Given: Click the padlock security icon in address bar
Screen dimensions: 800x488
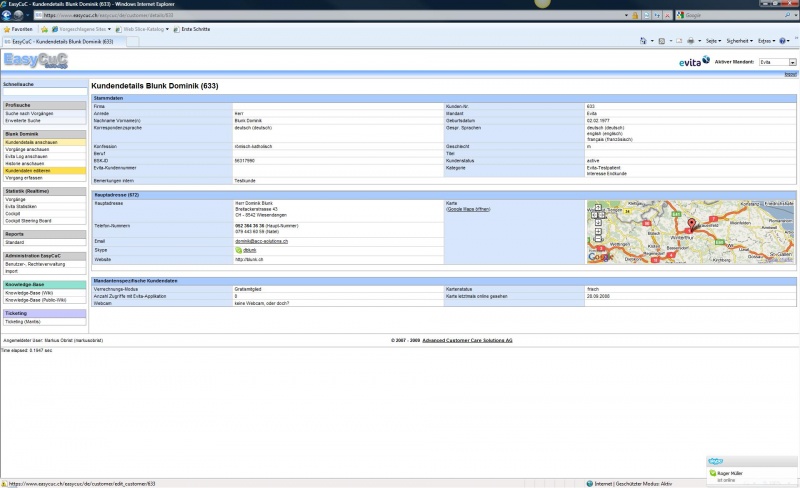Looking at the screenshot, I should [x=635, y=15].
